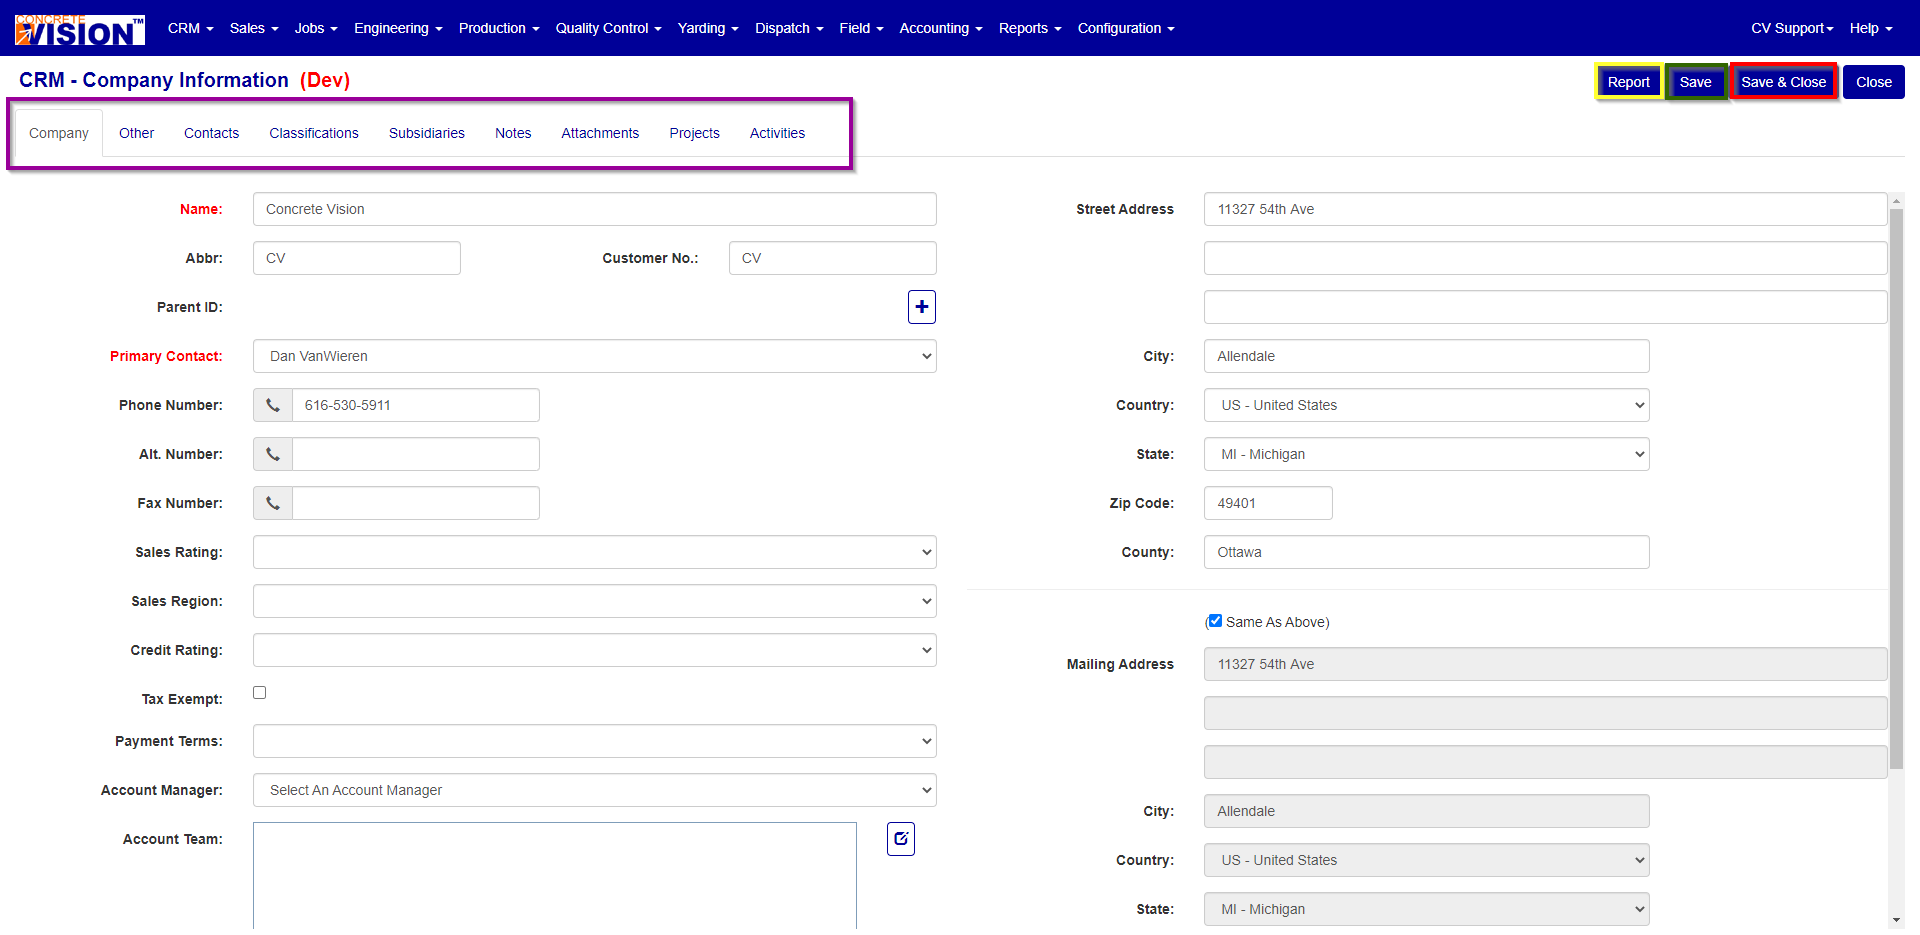Click the Report button
The height and width of the screenshot is (935, 1920).
[1629, 82]
